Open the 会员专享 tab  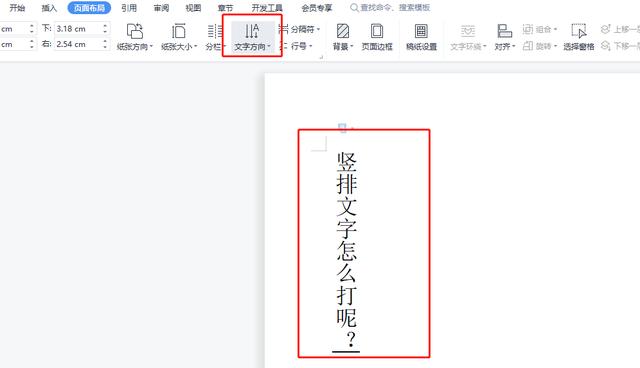pyautogui.click(x=317, y=8)
